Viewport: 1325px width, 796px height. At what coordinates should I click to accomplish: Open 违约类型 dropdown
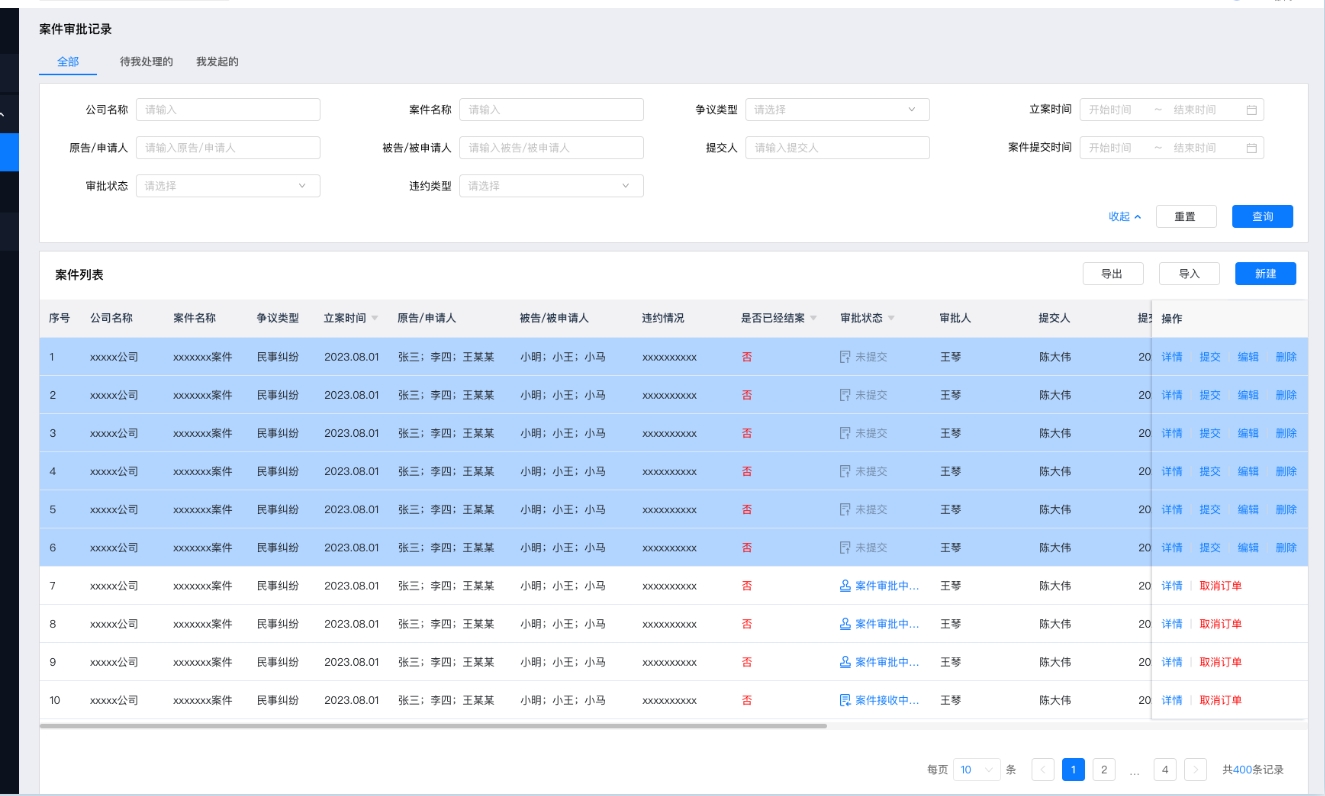(551, 186)
